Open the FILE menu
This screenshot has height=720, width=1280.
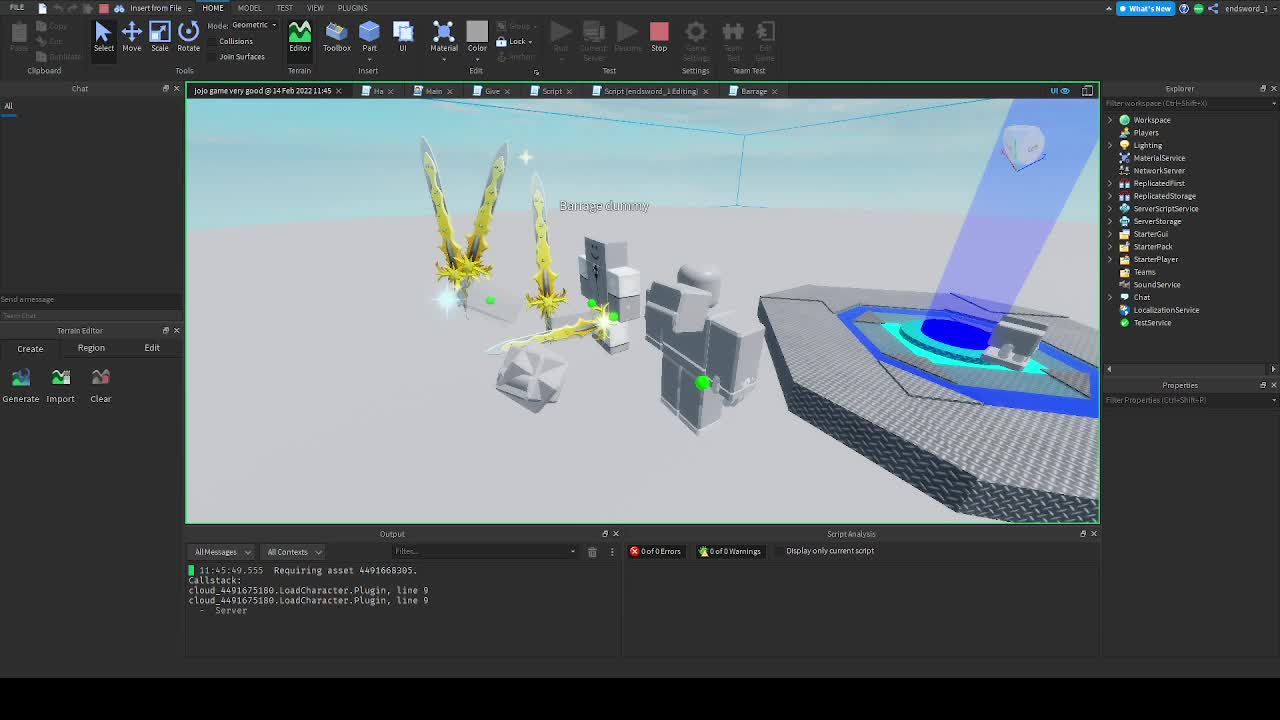pos(17,8)
